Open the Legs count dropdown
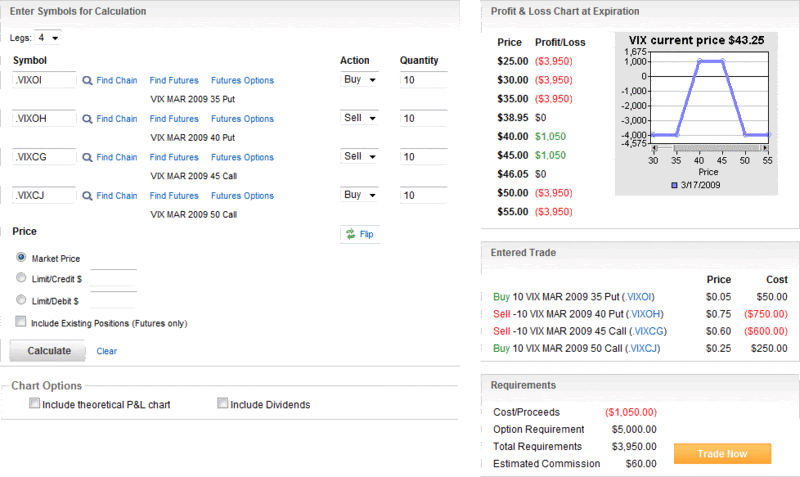 (x=48, y=38)
